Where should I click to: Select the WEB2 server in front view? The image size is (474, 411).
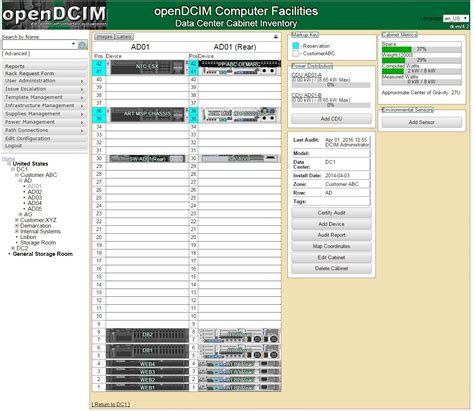coord(147,380)
